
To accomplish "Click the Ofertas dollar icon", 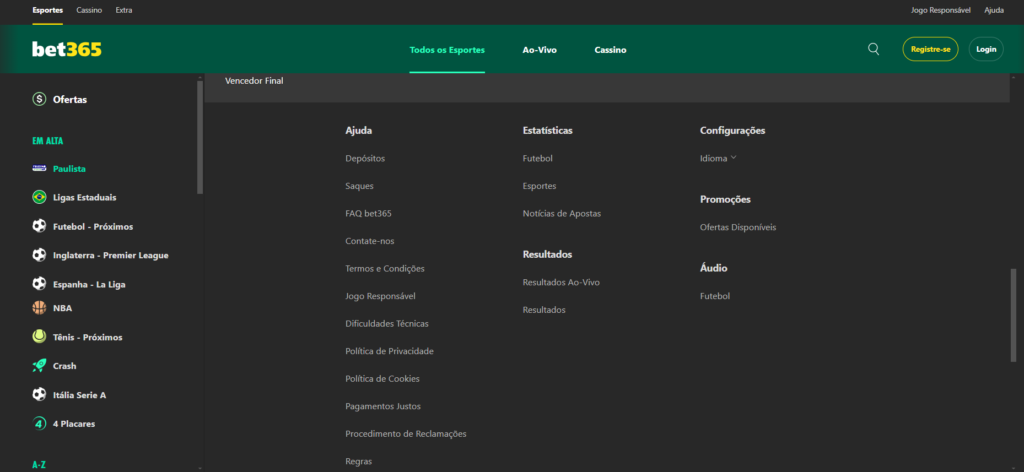I will 39,99.
